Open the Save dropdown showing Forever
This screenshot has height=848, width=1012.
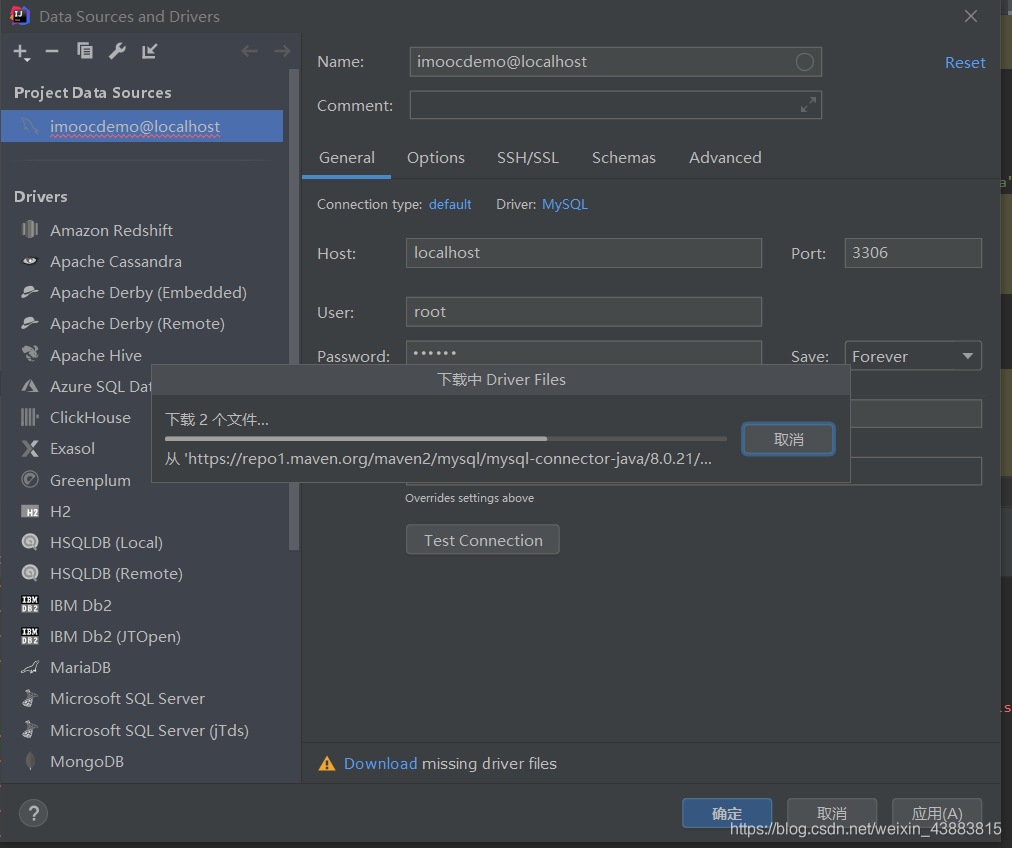pos(913,356)
